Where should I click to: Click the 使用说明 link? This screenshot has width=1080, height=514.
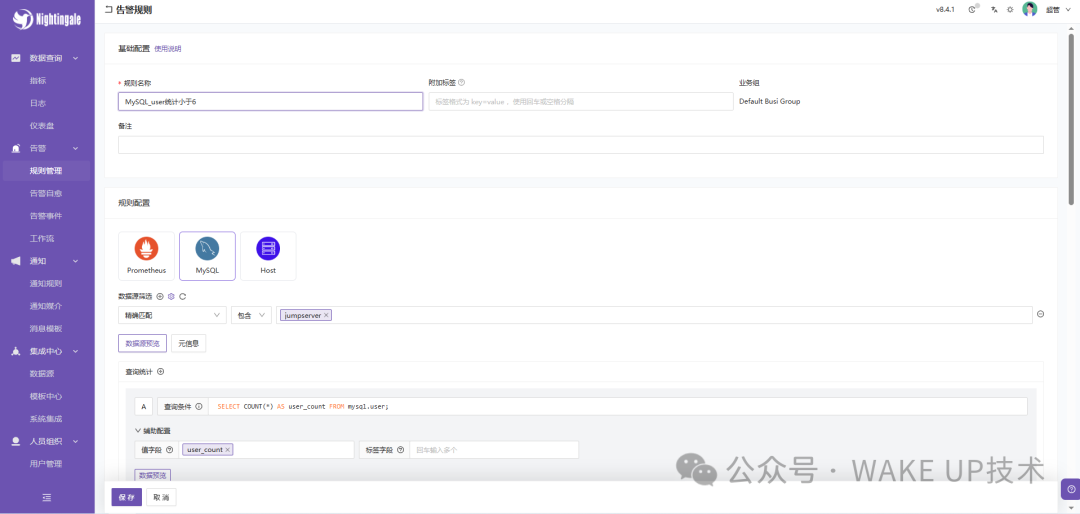pyautogui.click(x=168, y=49)
